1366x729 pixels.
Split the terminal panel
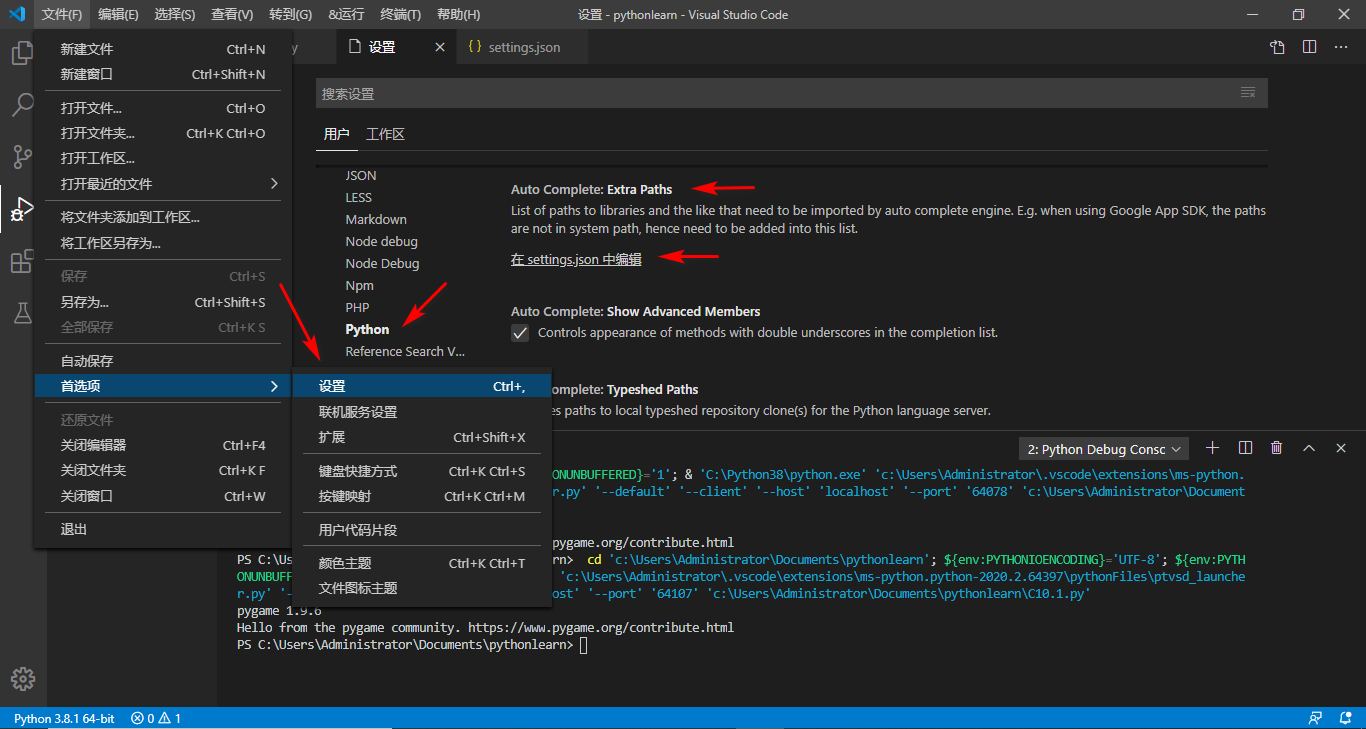(x=1245, y=448)
